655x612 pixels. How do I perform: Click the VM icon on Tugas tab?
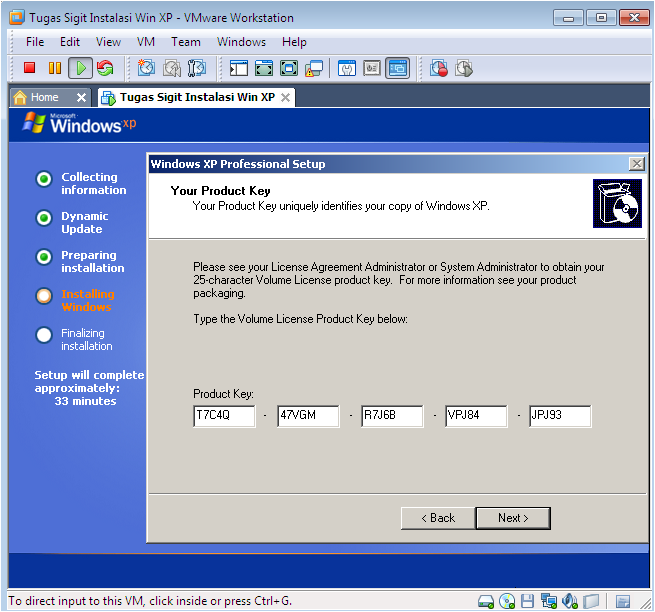pyautogui.click(x=108, y=98)
